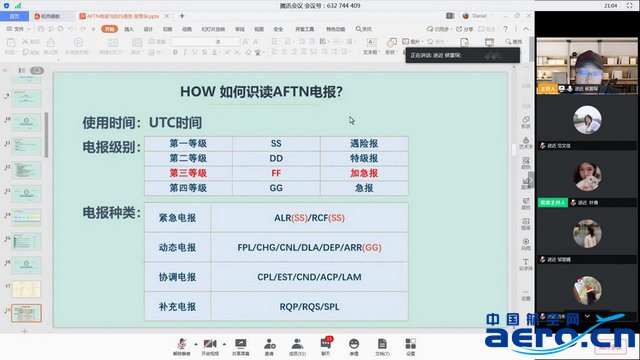Unmute the microphone in meeting toolbar
This screenshot has width=640, height=360.
point(182,347)
